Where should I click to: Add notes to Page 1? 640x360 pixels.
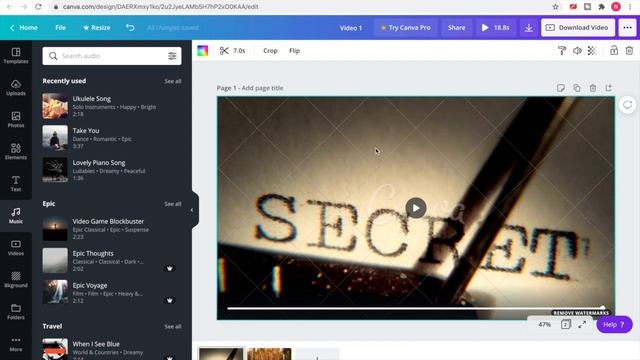click(560, 88)
